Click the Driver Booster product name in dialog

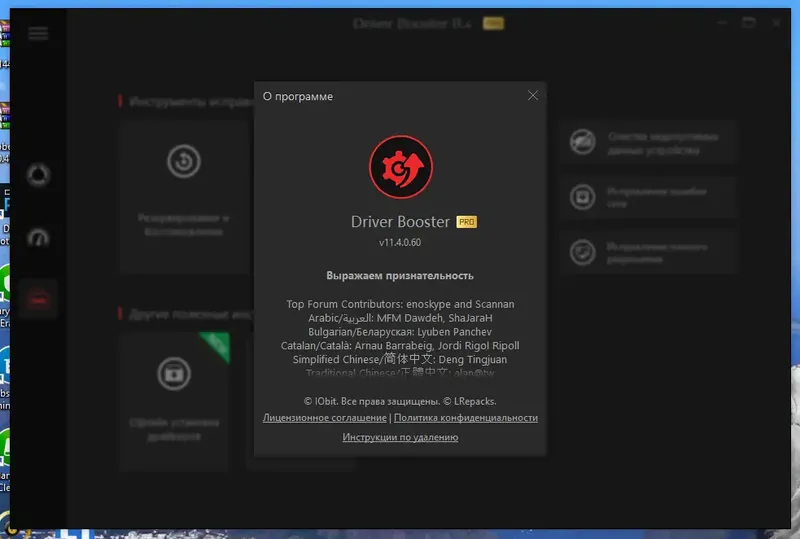click(x=400, y=222)
